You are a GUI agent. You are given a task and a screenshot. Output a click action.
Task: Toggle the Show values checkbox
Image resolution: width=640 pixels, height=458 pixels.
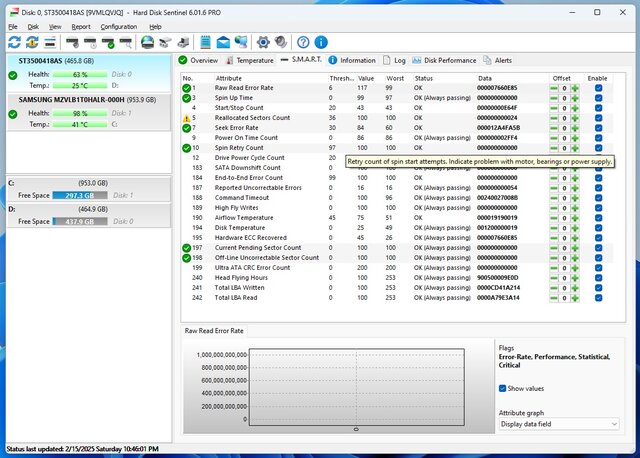click(x=503, y=388)
